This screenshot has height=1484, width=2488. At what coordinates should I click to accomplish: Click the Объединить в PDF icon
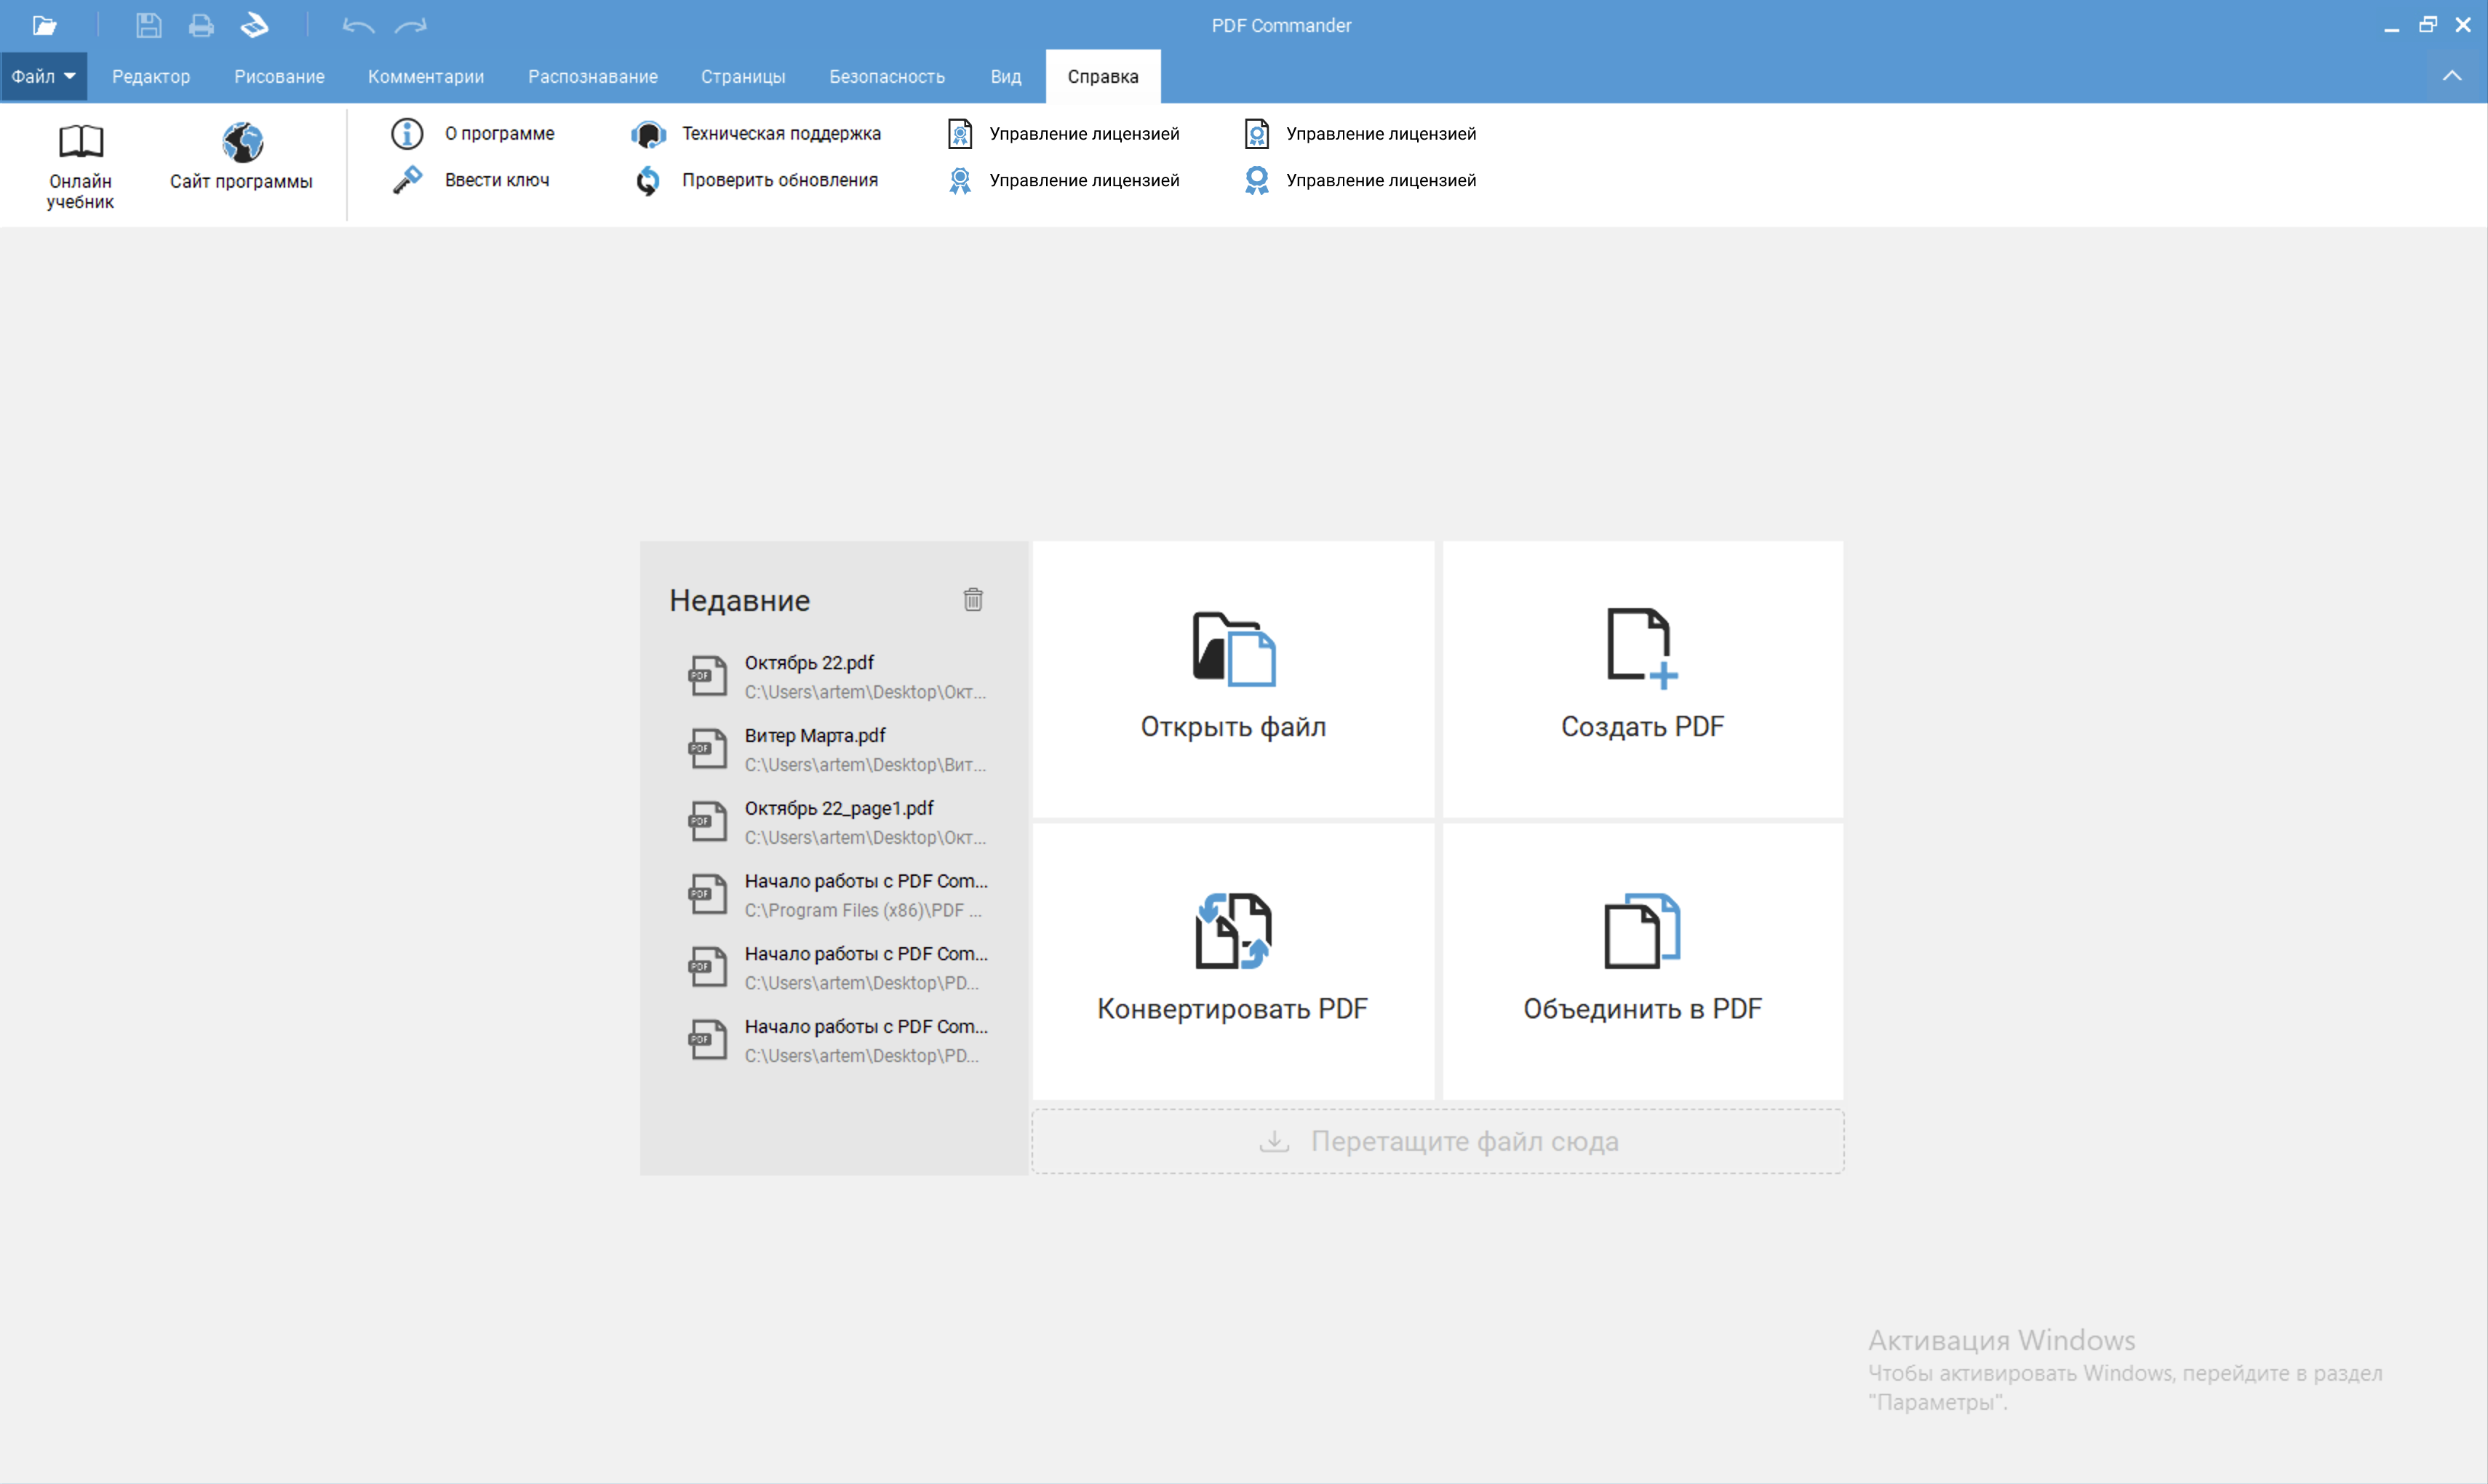pyautogui.click(x=1642, y=931)
